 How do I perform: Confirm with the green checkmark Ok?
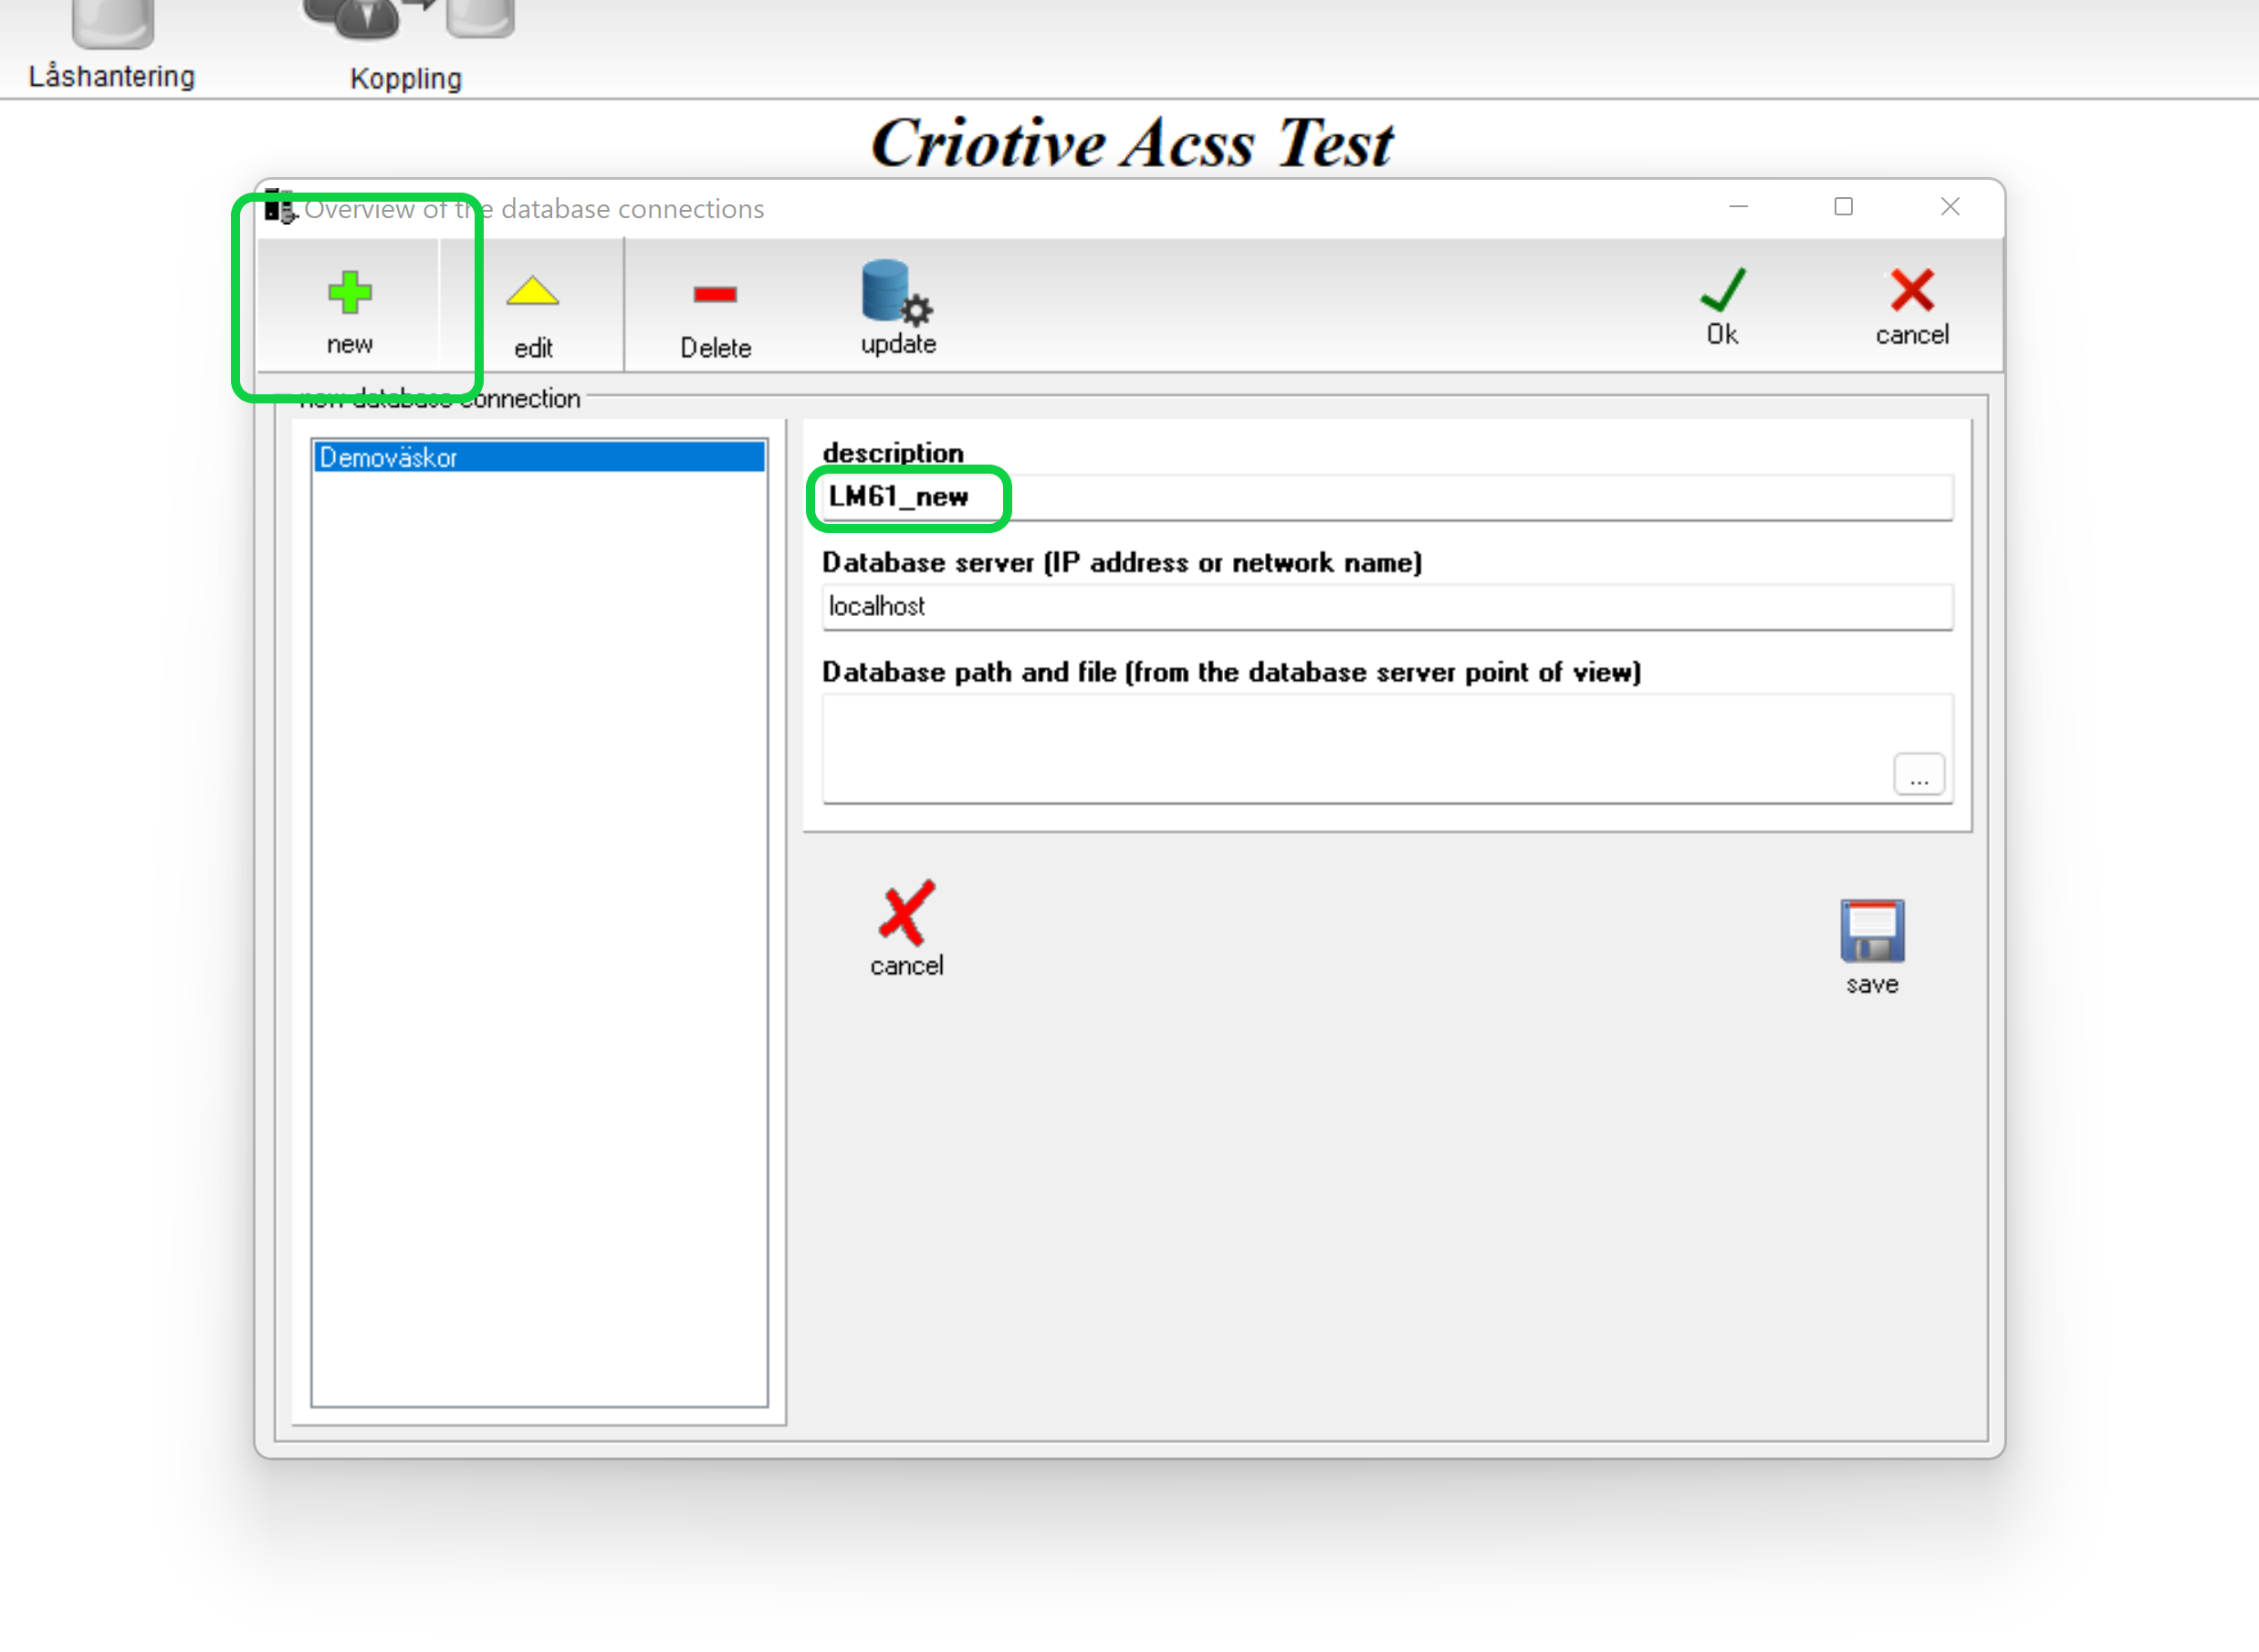pyautogui.click(x=1721, y=292)
